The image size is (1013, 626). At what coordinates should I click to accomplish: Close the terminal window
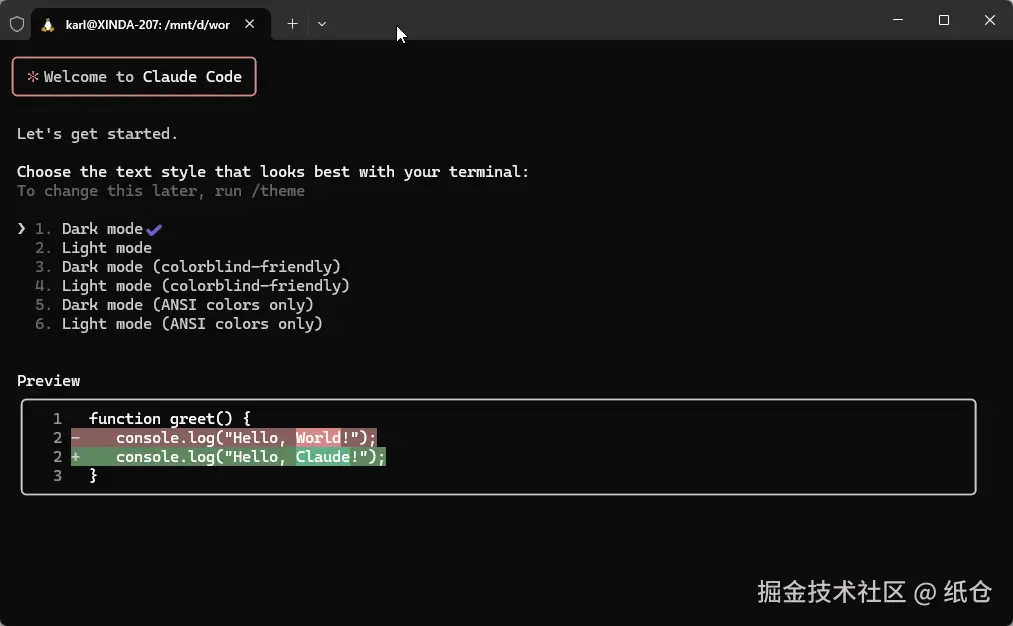tap(990, 20)
